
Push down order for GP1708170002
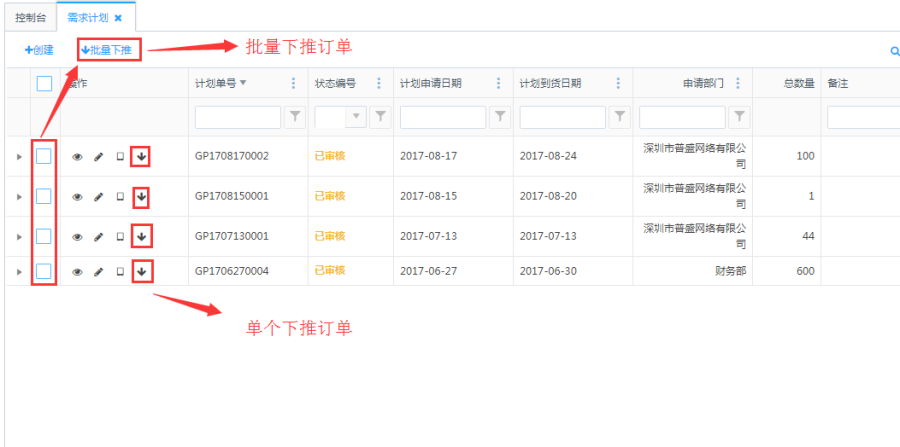[x=141, y=156]
